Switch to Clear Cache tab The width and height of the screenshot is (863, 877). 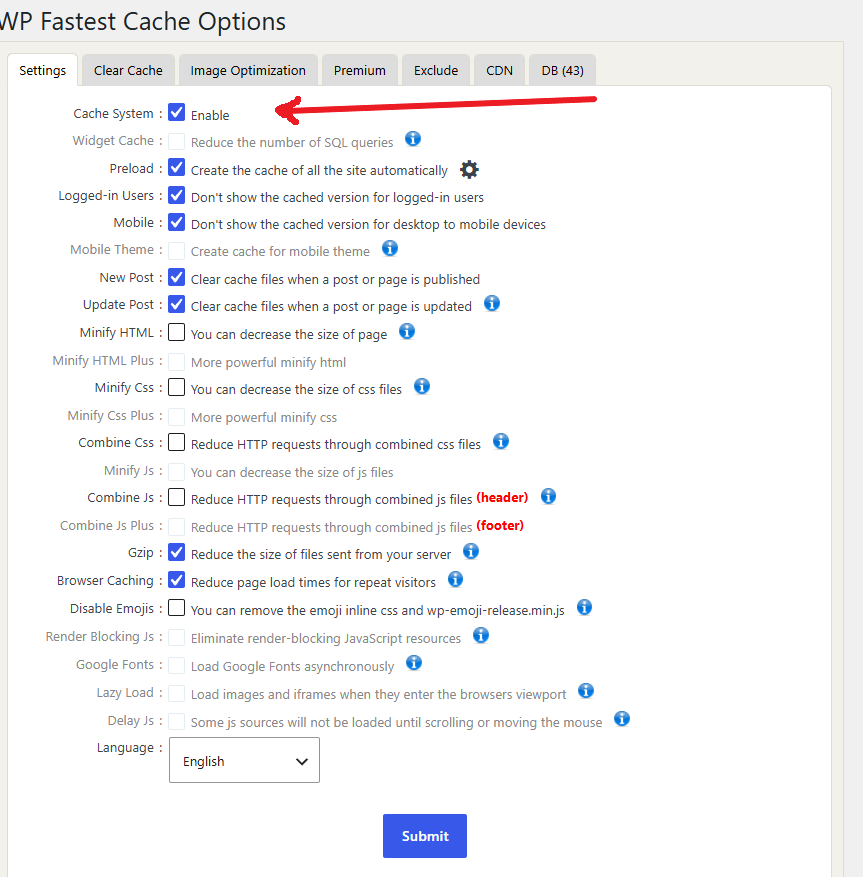pos(128,70)
